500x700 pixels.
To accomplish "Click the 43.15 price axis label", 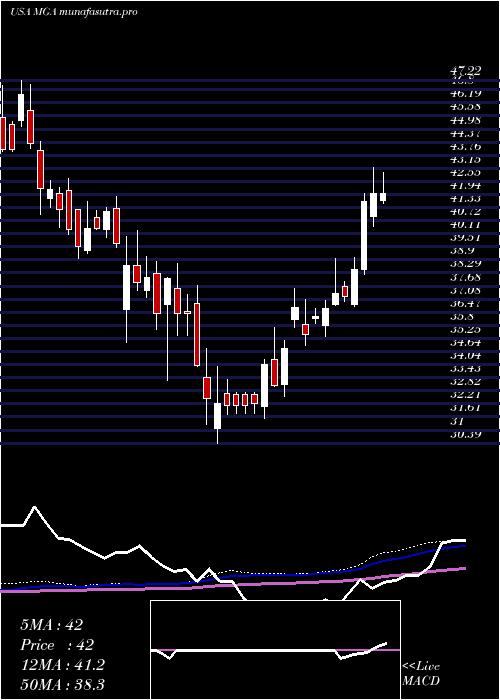I will point(465,159).
